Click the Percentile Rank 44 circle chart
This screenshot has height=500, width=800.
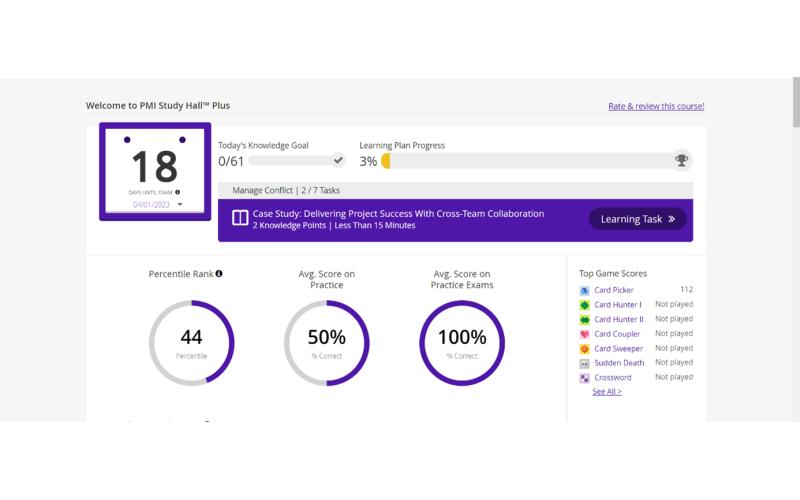click(x=192, y=343)
